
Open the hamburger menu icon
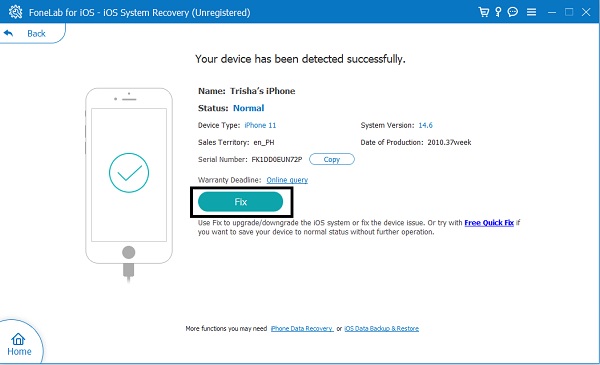point(532,12)
